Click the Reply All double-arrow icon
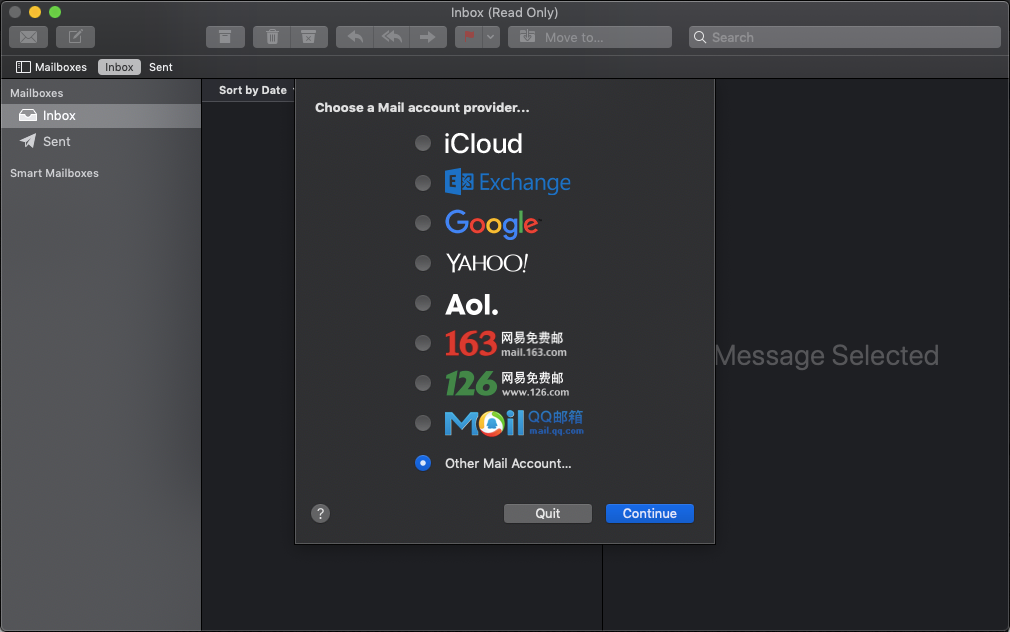This screenshot has width=1010, height=632. point(392,37)
